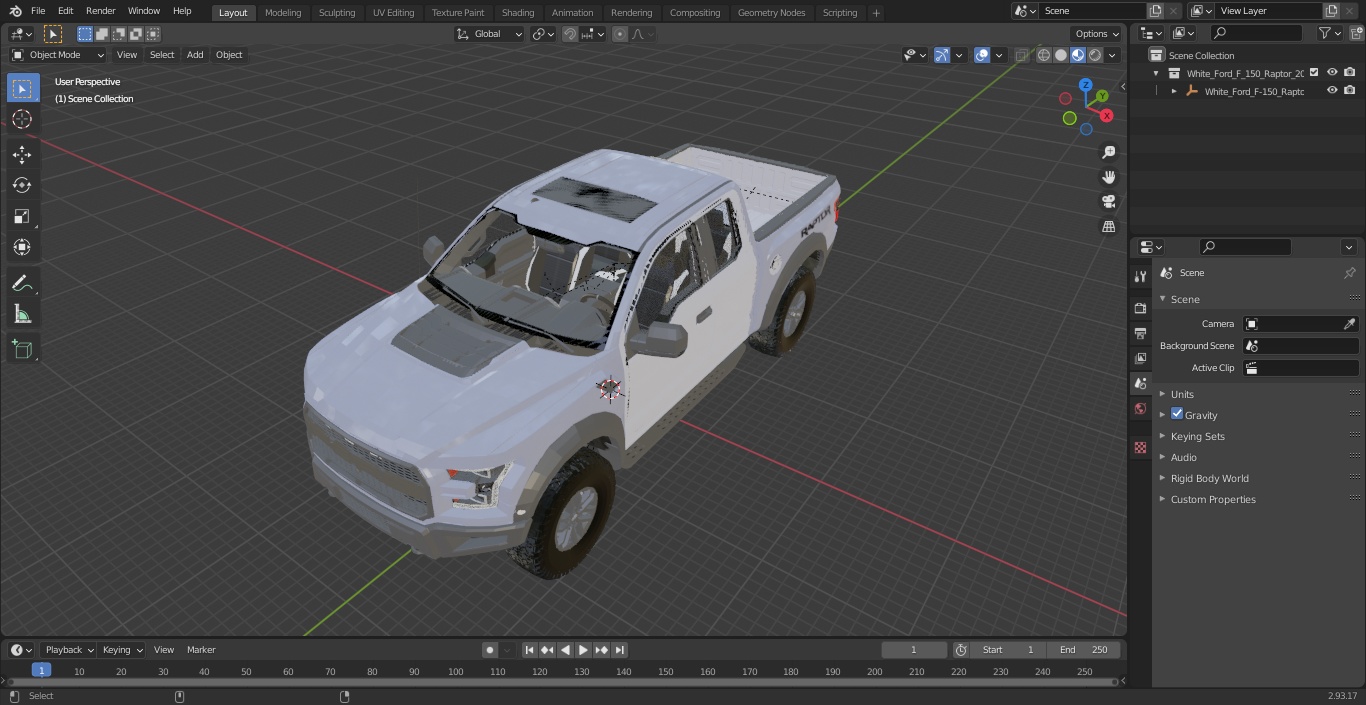Click the End frame 250 field
The height and width of the screenshot is (705, 1366).
click(x=1084, y=650)
